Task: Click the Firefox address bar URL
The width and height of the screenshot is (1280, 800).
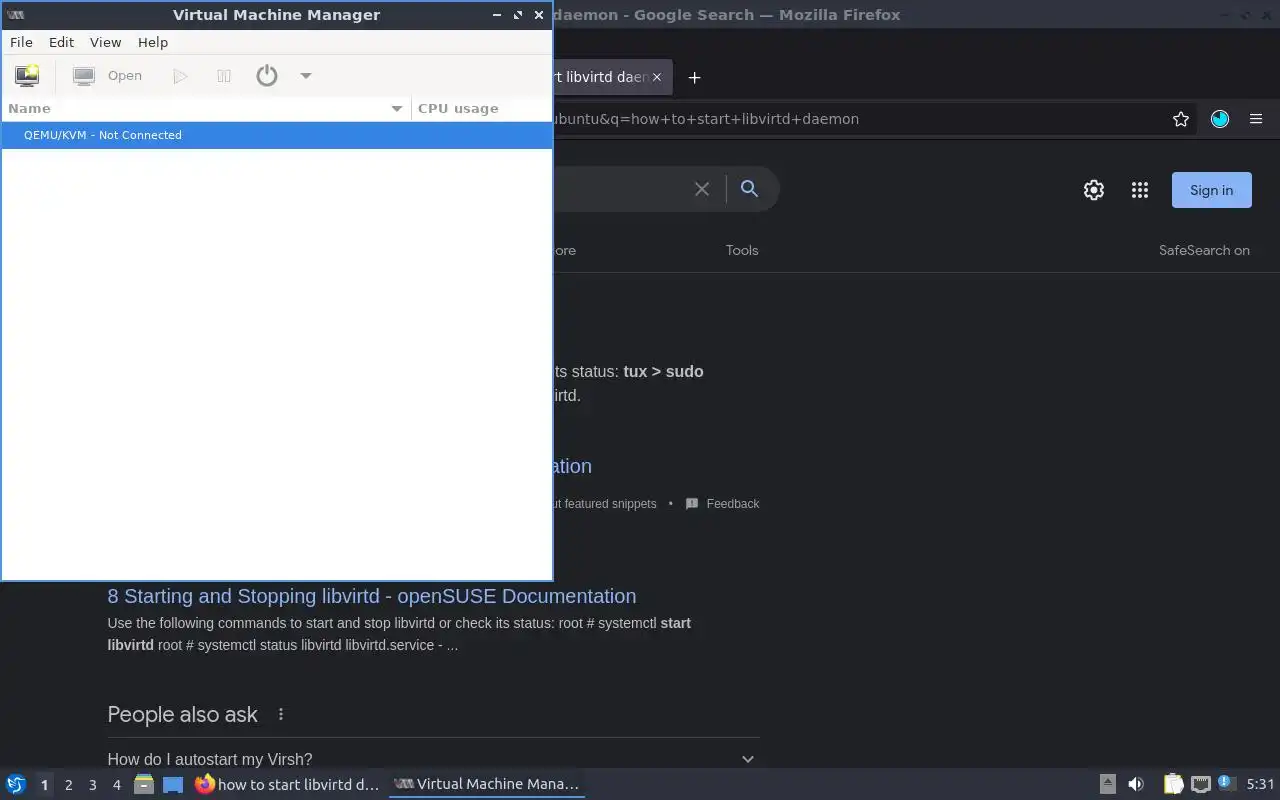Action: pos(706,119)
